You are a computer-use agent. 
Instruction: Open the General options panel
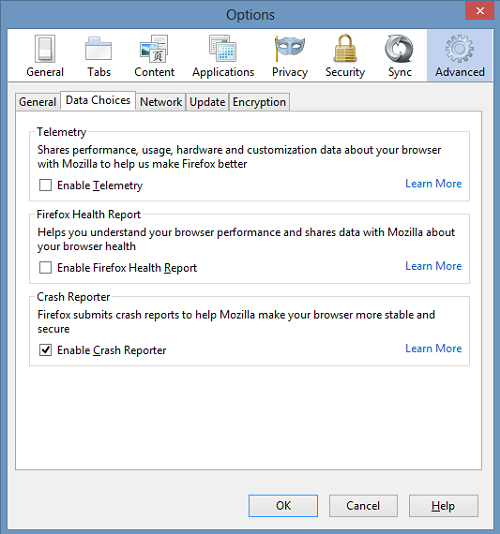[x=45, y=56]
